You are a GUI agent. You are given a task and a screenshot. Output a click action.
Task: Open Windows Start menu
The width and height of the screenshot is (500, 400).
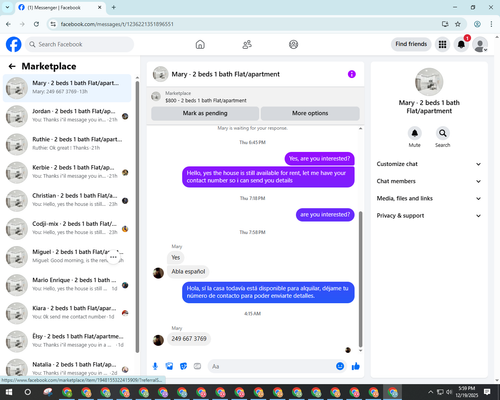click(9, 392)
